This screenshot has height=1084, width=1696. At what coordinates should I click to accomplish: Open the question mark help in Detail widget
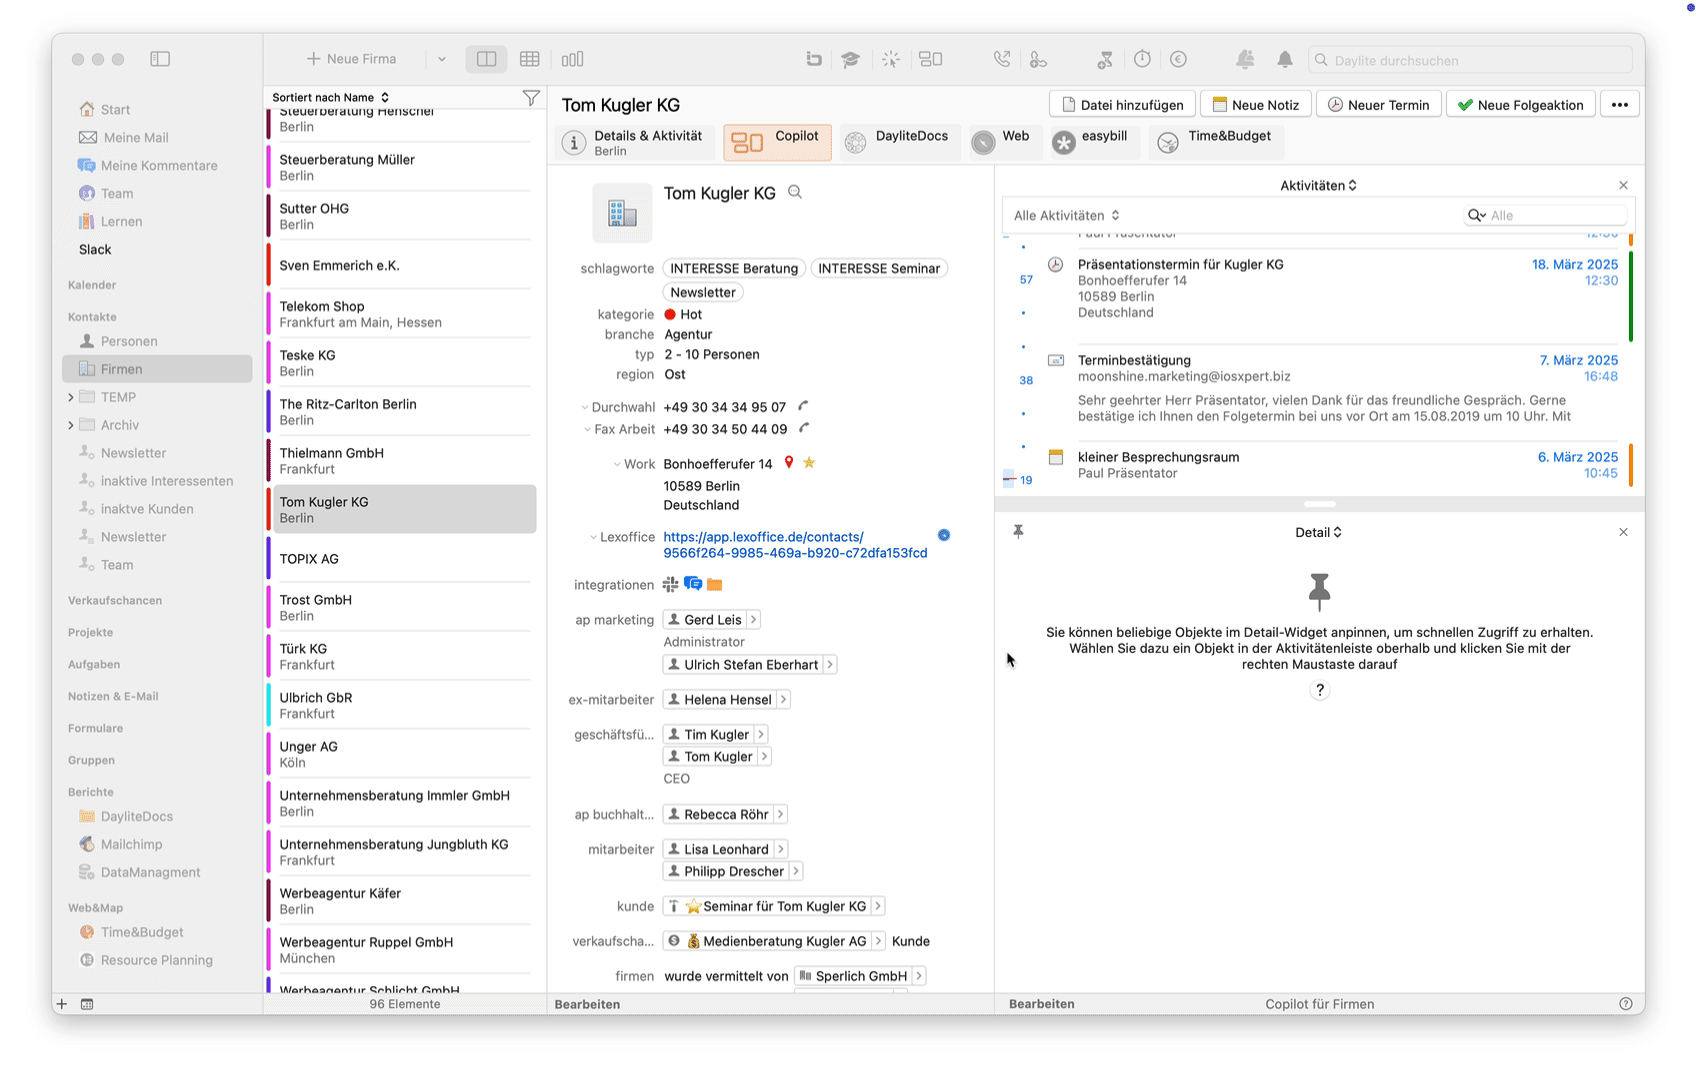1319,690
